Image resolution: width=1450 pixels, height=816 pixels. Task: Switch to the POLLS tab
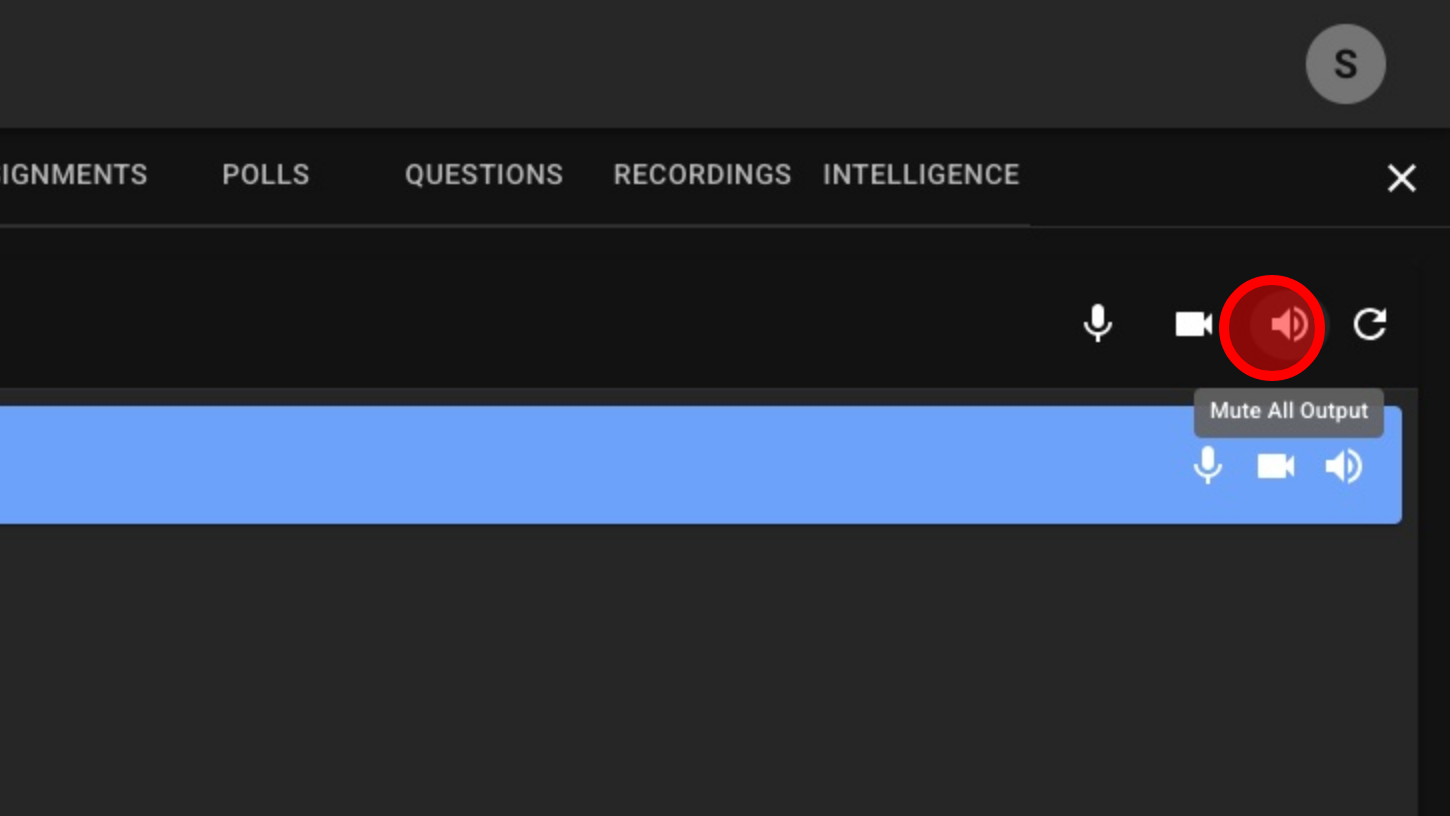click(x=266, y=175)
